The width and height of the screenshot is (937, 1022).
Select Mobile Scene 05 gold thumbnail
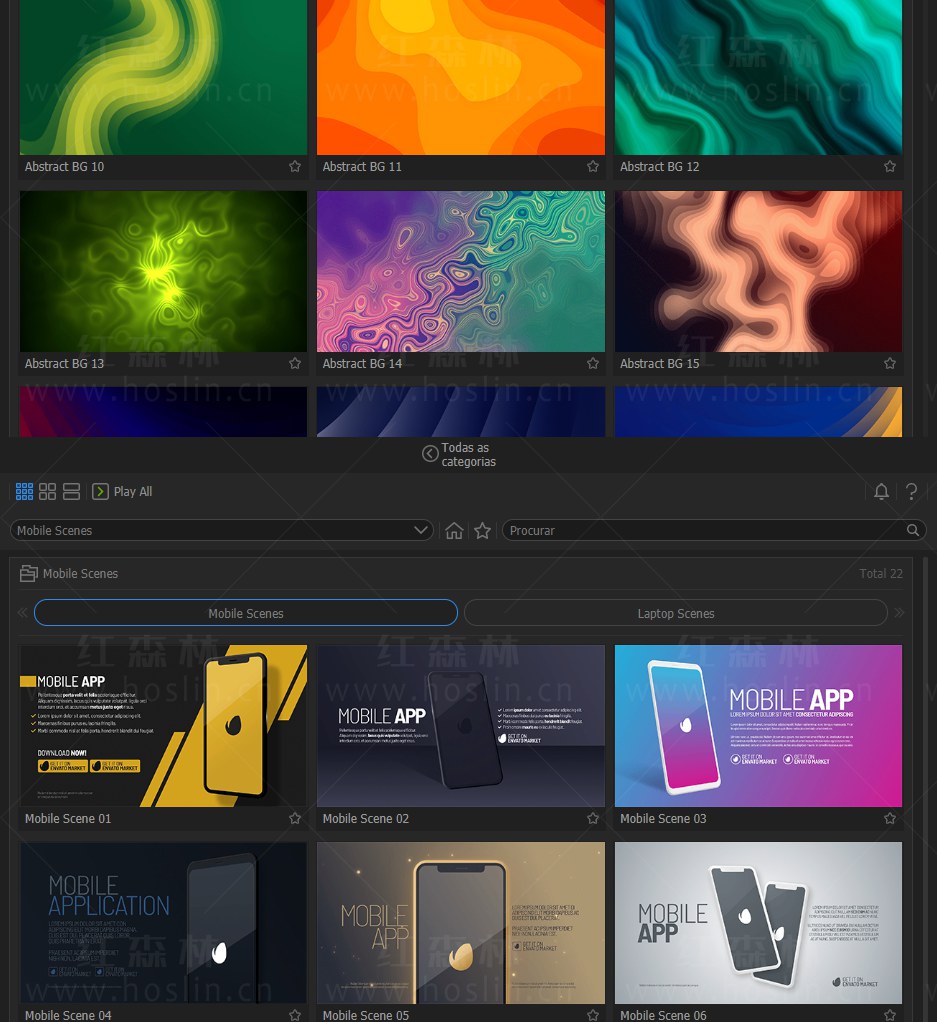[461, 923]
